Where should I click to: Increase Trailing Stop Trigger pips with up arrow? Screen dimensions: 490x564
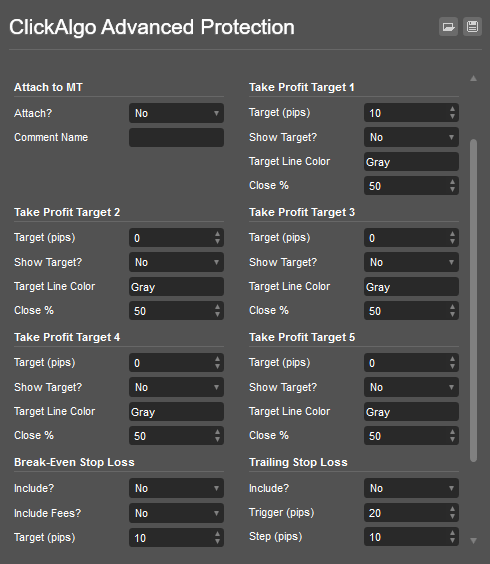coord(452,509)
